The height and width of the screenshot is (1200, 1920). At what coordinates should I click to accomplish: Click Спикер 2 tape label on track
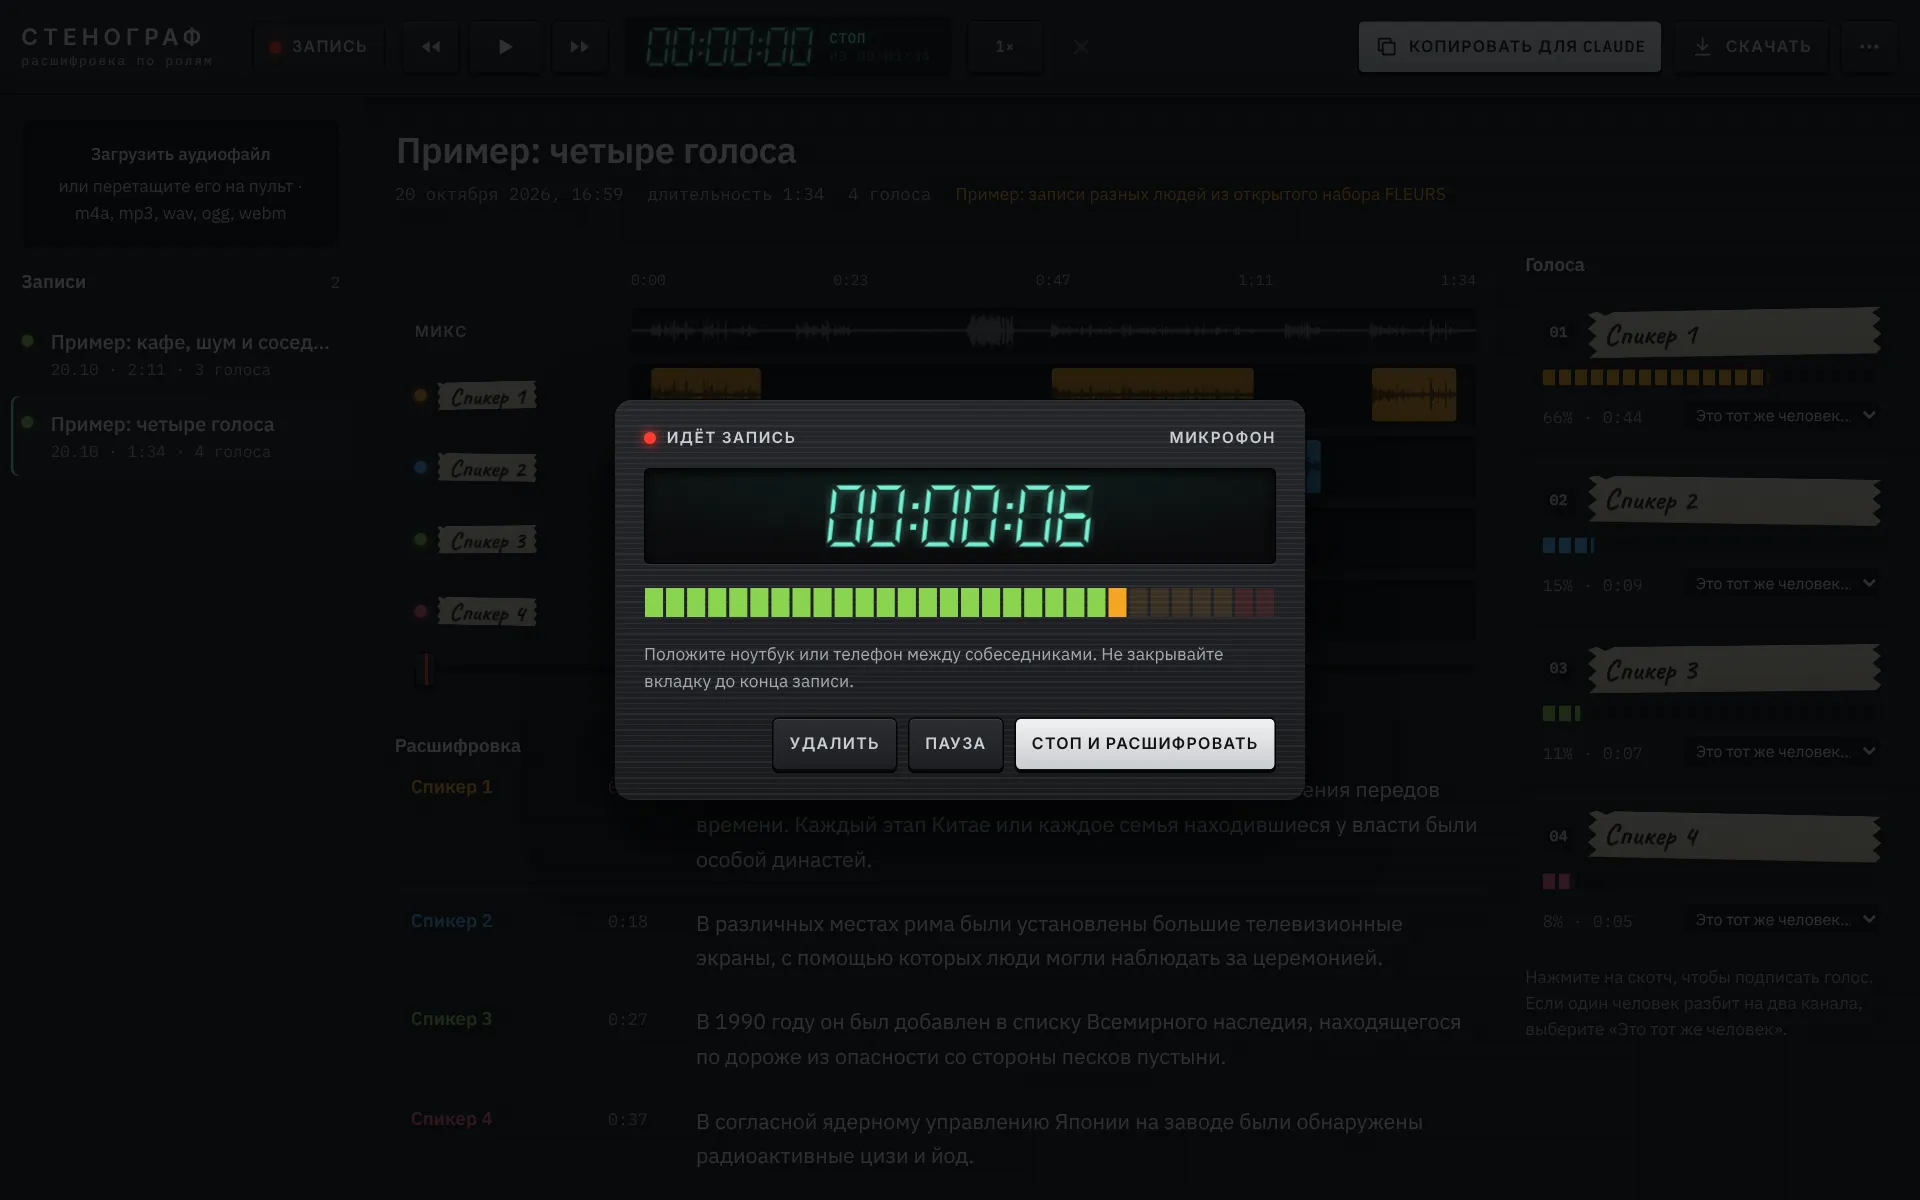point(487,468)
